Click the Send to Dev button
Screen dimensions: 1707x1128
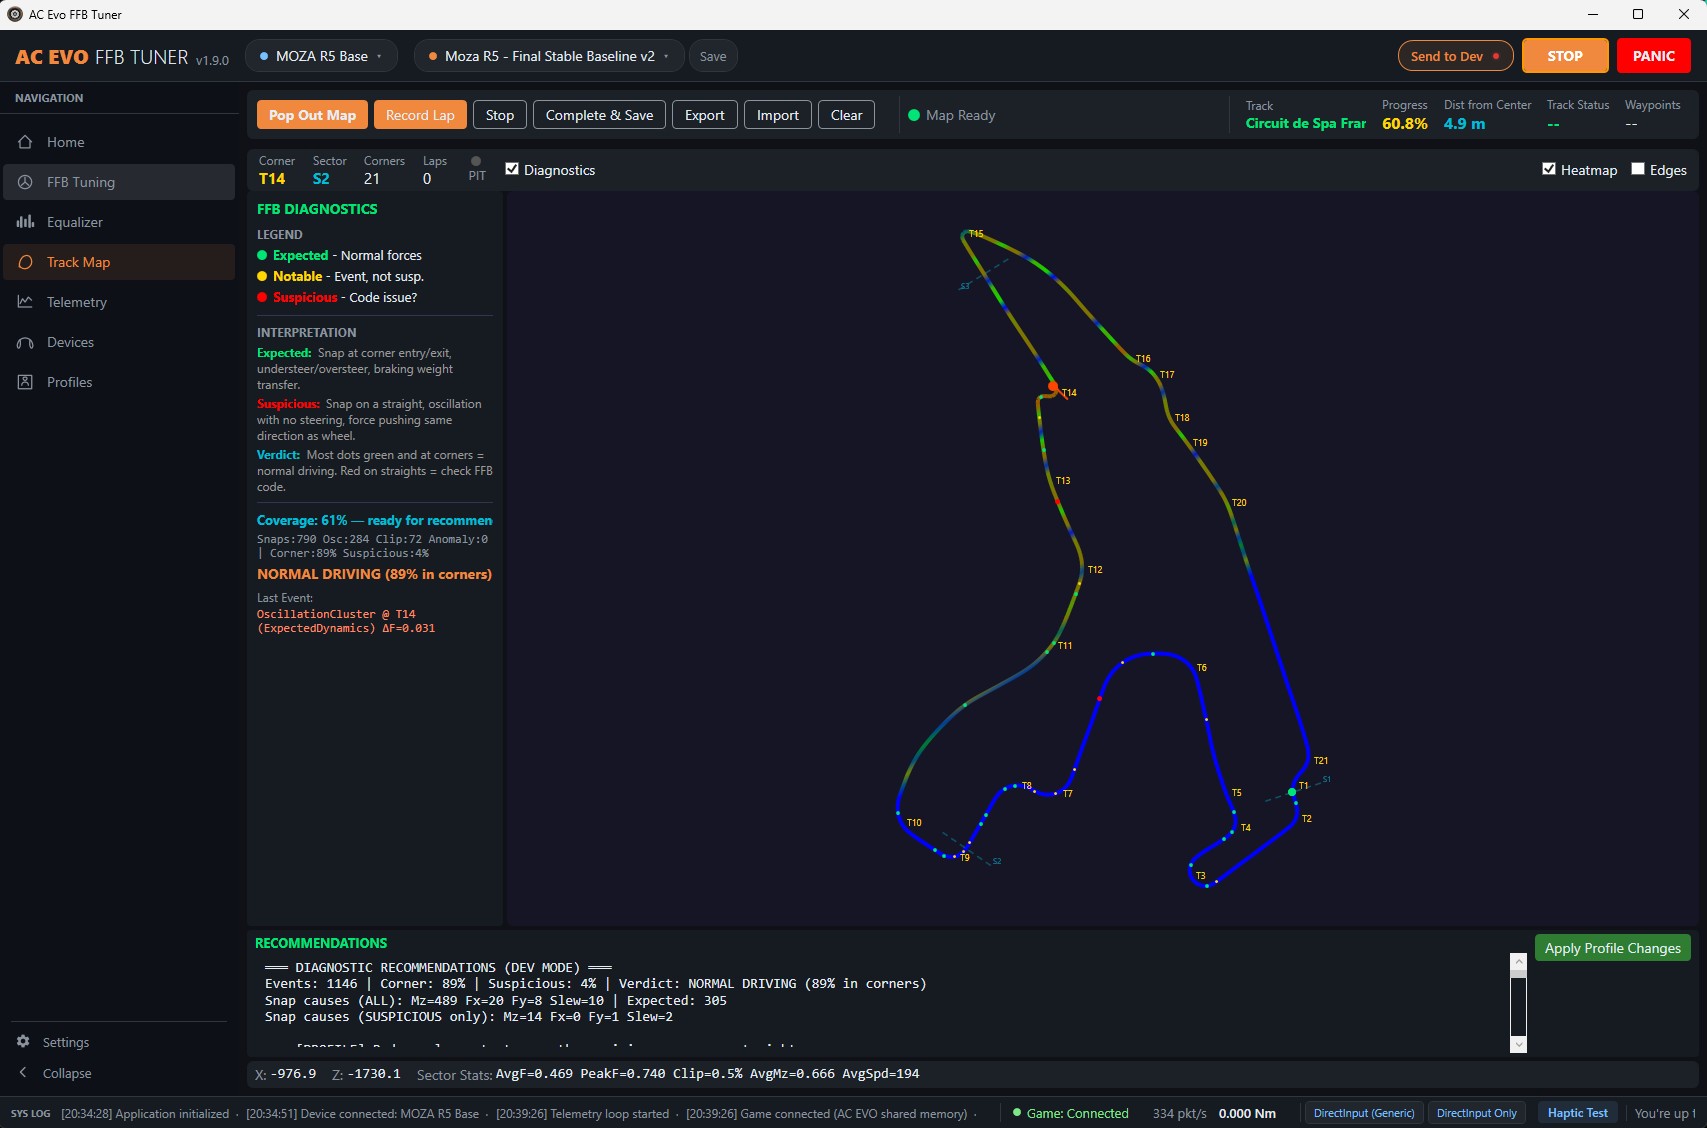click(1455, 56)
